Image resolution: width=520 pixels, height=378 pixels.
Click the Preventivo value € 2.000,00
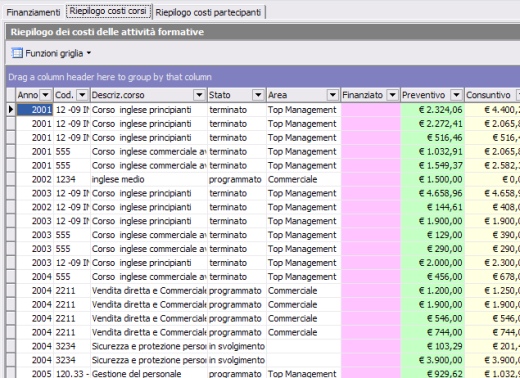[433, 263]
